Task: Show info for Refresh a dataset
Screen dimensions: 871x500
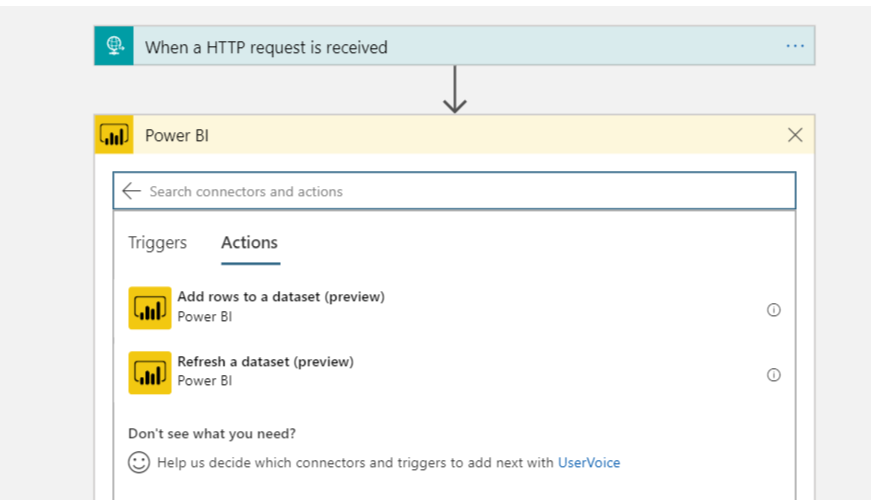Action: (x=773, y=375)
